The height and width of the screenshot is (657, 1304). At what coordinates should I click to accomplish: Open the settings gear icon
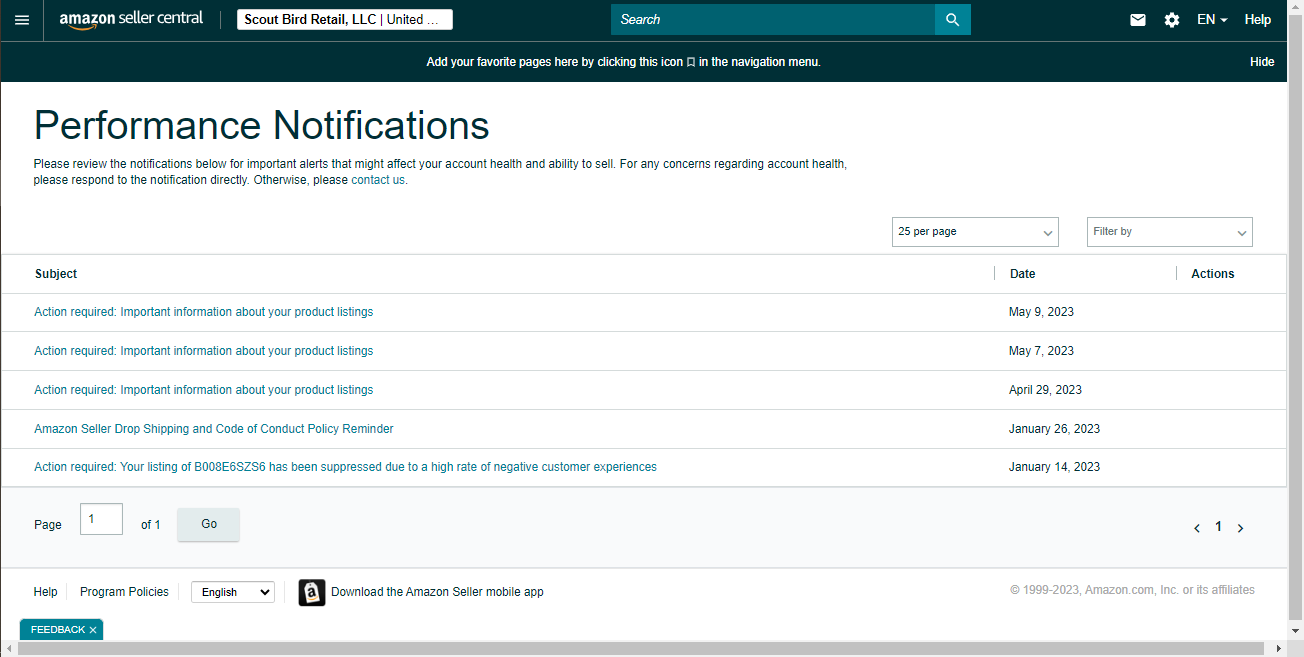pyautogui.click(x=1172, y=20)
